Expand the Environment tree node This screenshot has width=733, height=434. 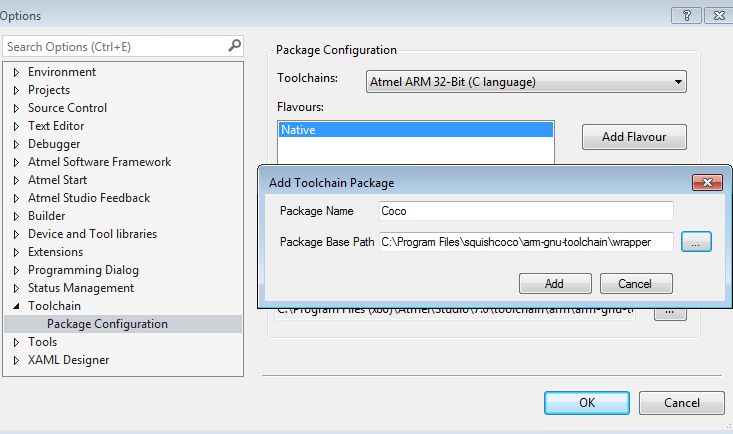pyautogui.click(x=16, y=72)
